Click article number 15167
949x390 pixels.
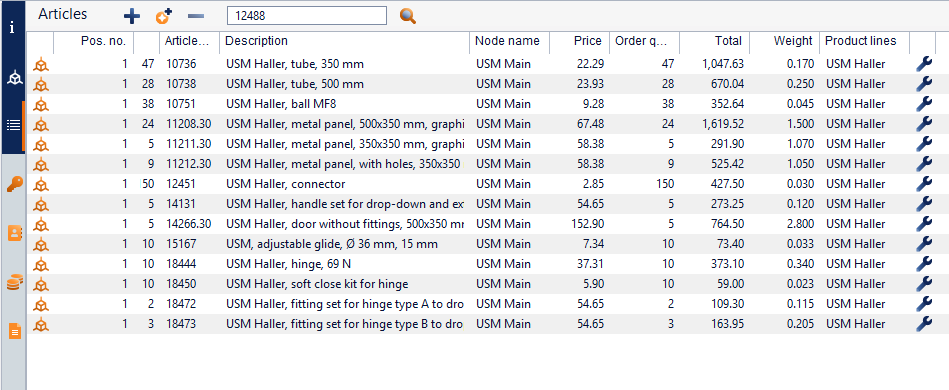181,243
